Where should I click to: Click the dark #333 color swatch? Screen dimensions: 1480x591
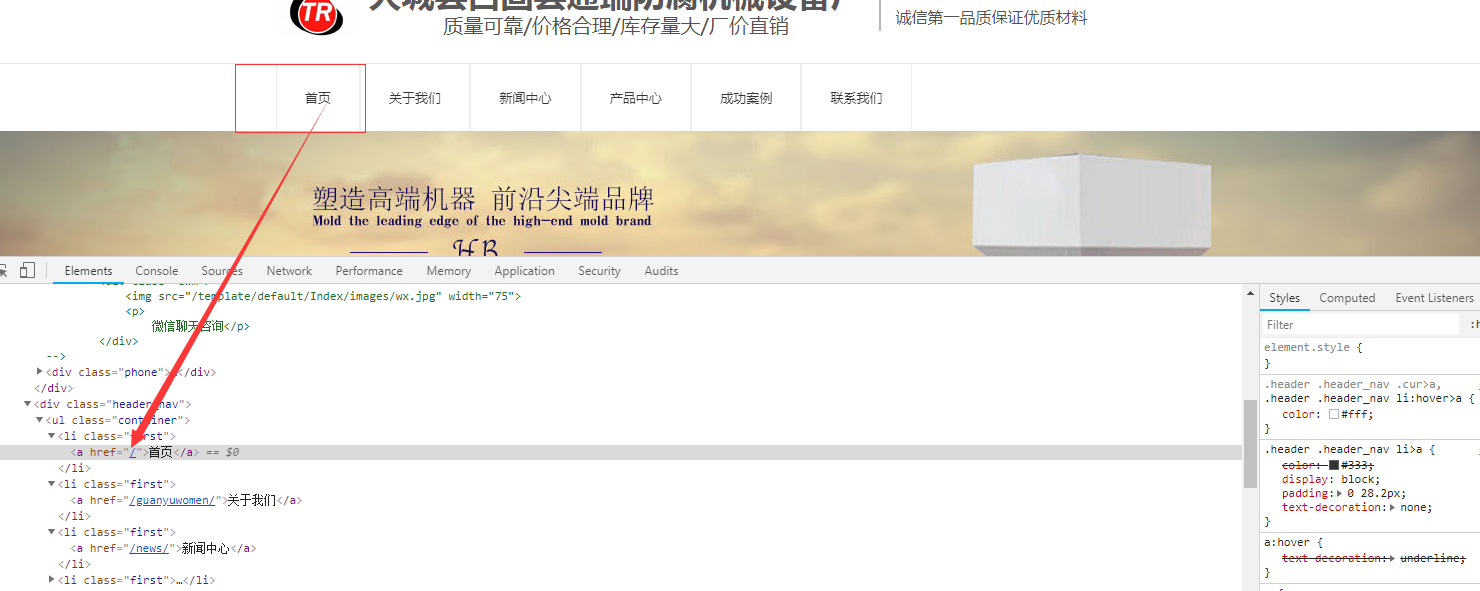(x=1334, y=465)
